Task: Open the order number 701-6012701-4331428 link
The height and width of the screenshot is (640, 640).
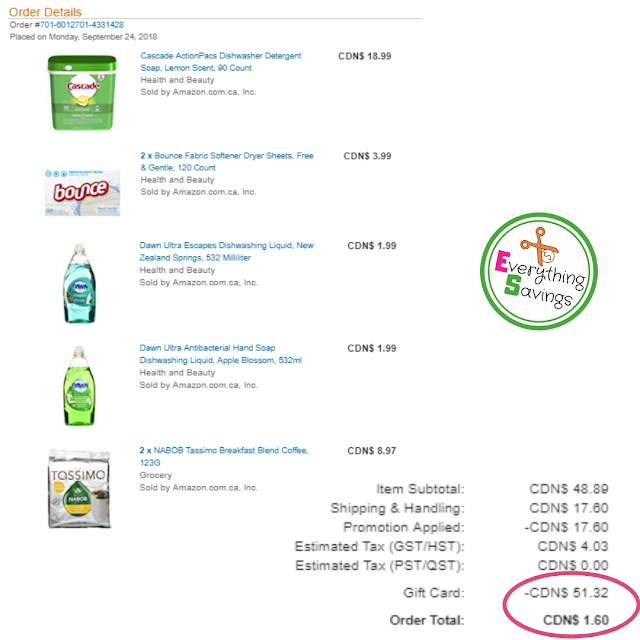Action: tap(82, 25)
